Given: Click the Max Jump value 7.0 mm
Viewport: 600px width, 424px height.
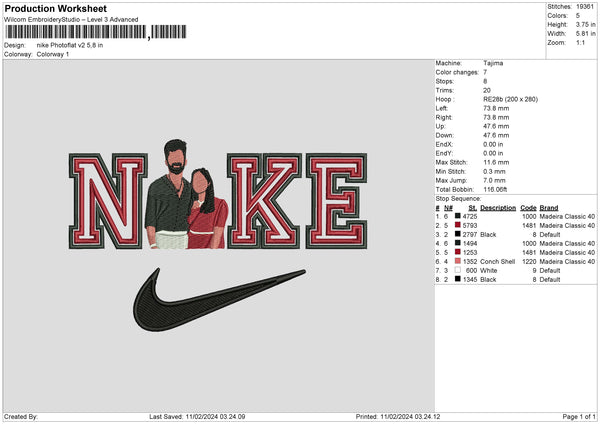Looking at the screenshot, I should tap(494, 180).
